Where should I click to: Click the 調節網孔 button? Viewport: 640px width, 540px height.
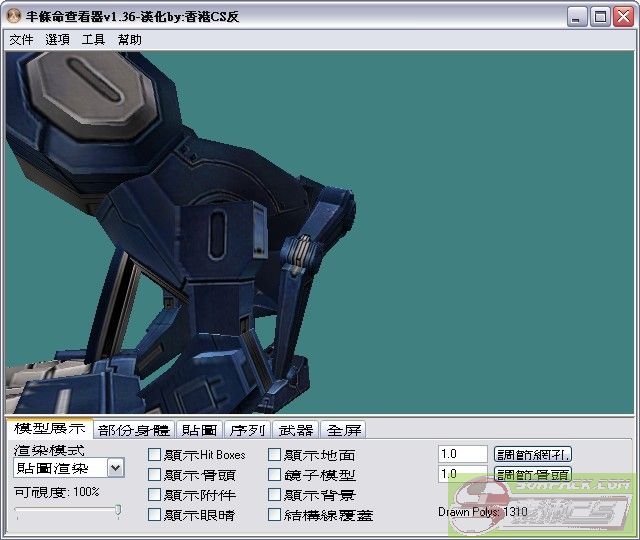pyautogui.click(x=533, y=454)
